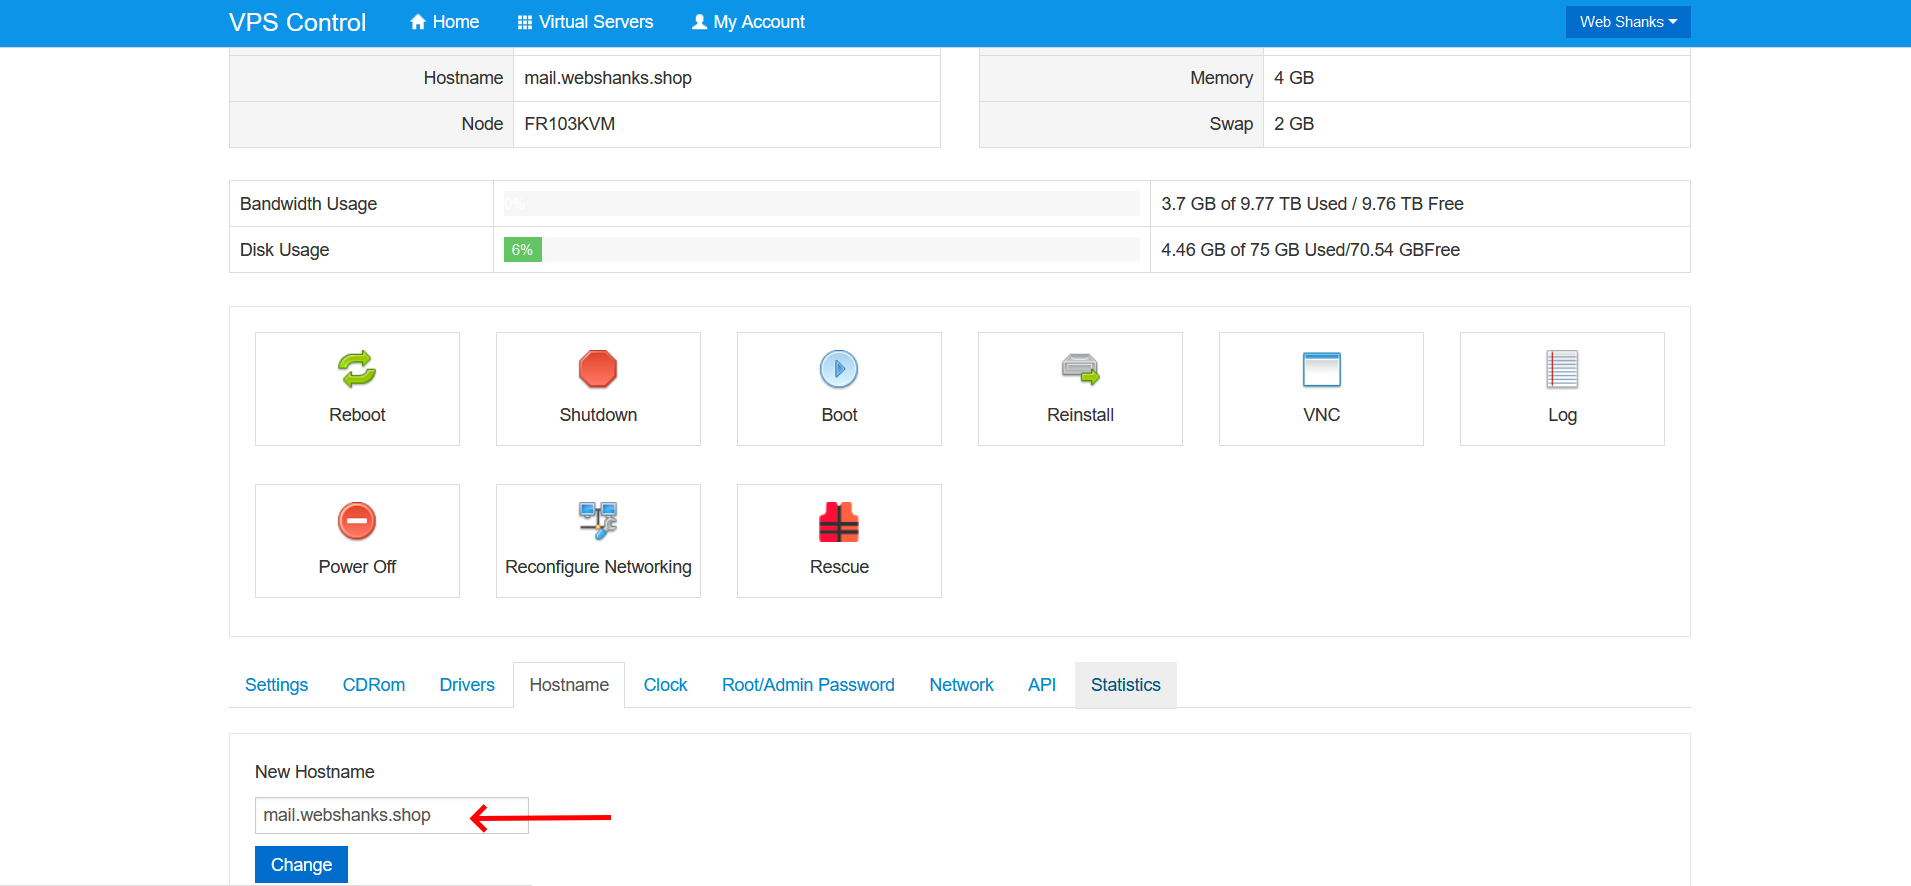Click the blue Change button
The width and height of the screenshot is (1911, 886).
(301, 865)
